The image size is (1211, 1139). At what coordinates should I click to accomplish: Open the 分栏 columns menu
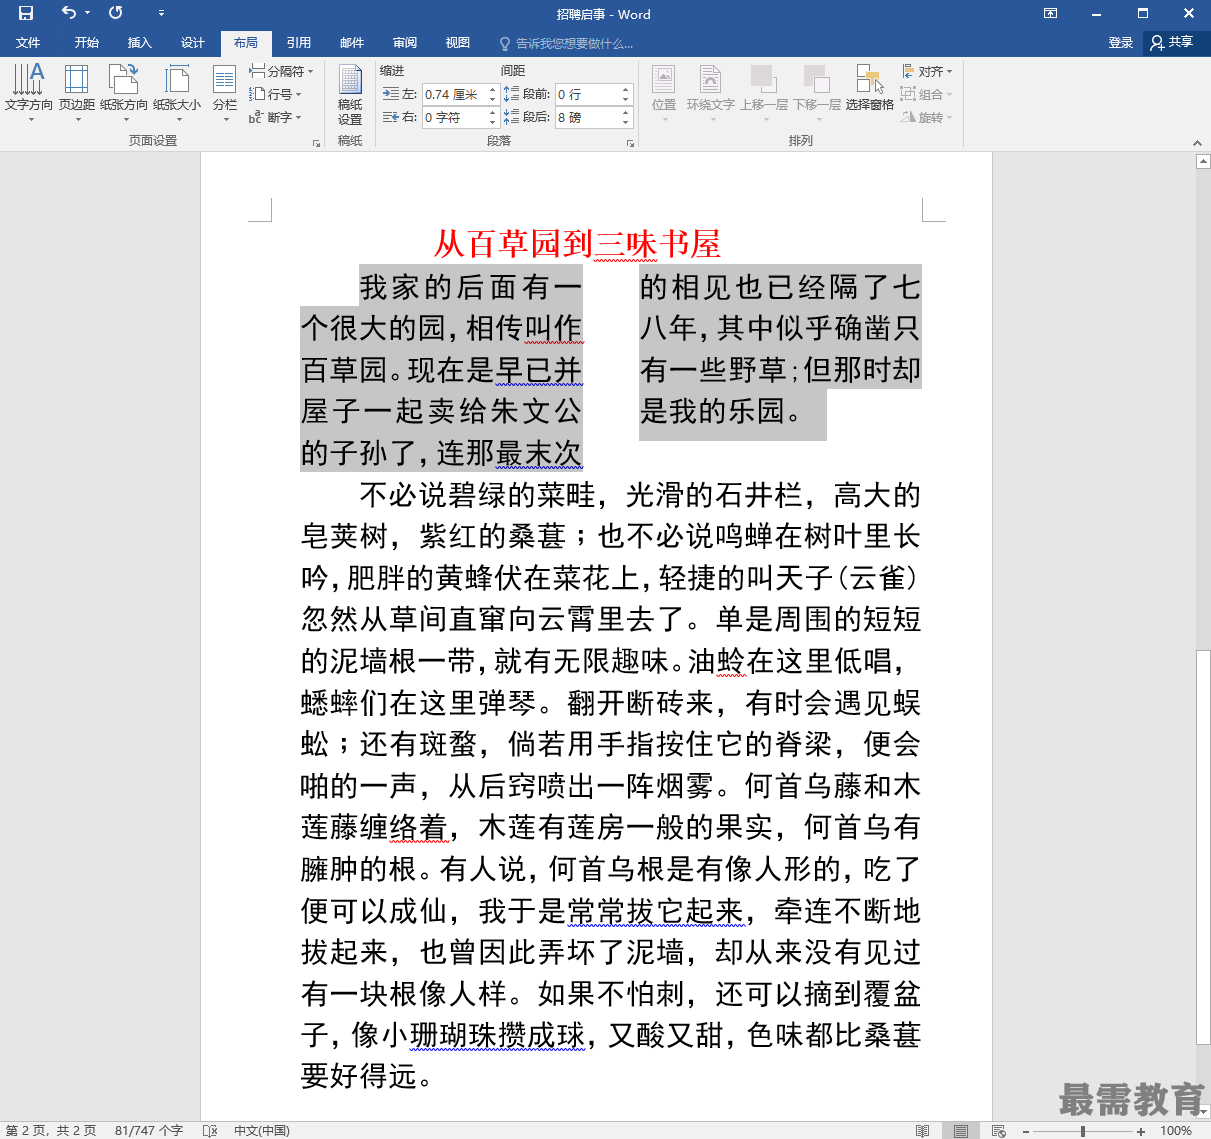pos(225,92)
